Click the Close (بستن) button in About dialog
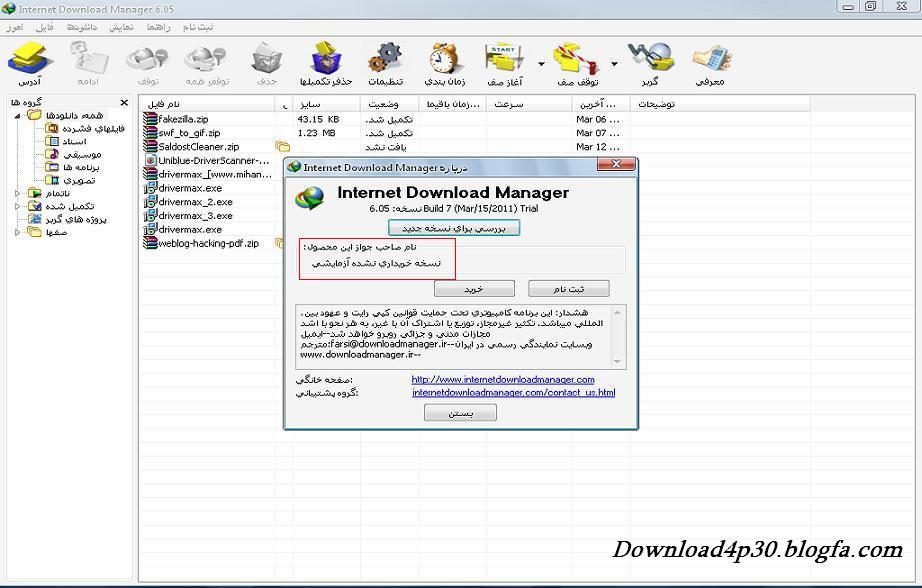This screenshot has height=588, width=922. [460, 413]
